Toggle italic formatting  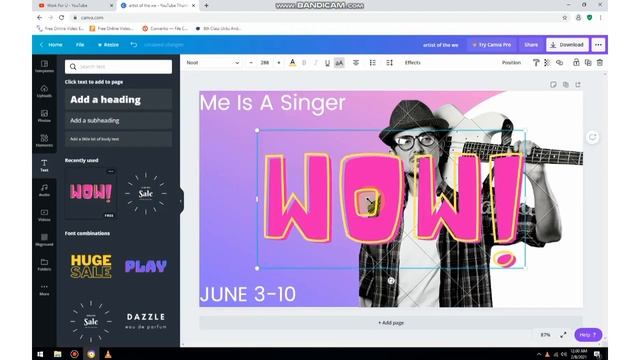(316, 62)
